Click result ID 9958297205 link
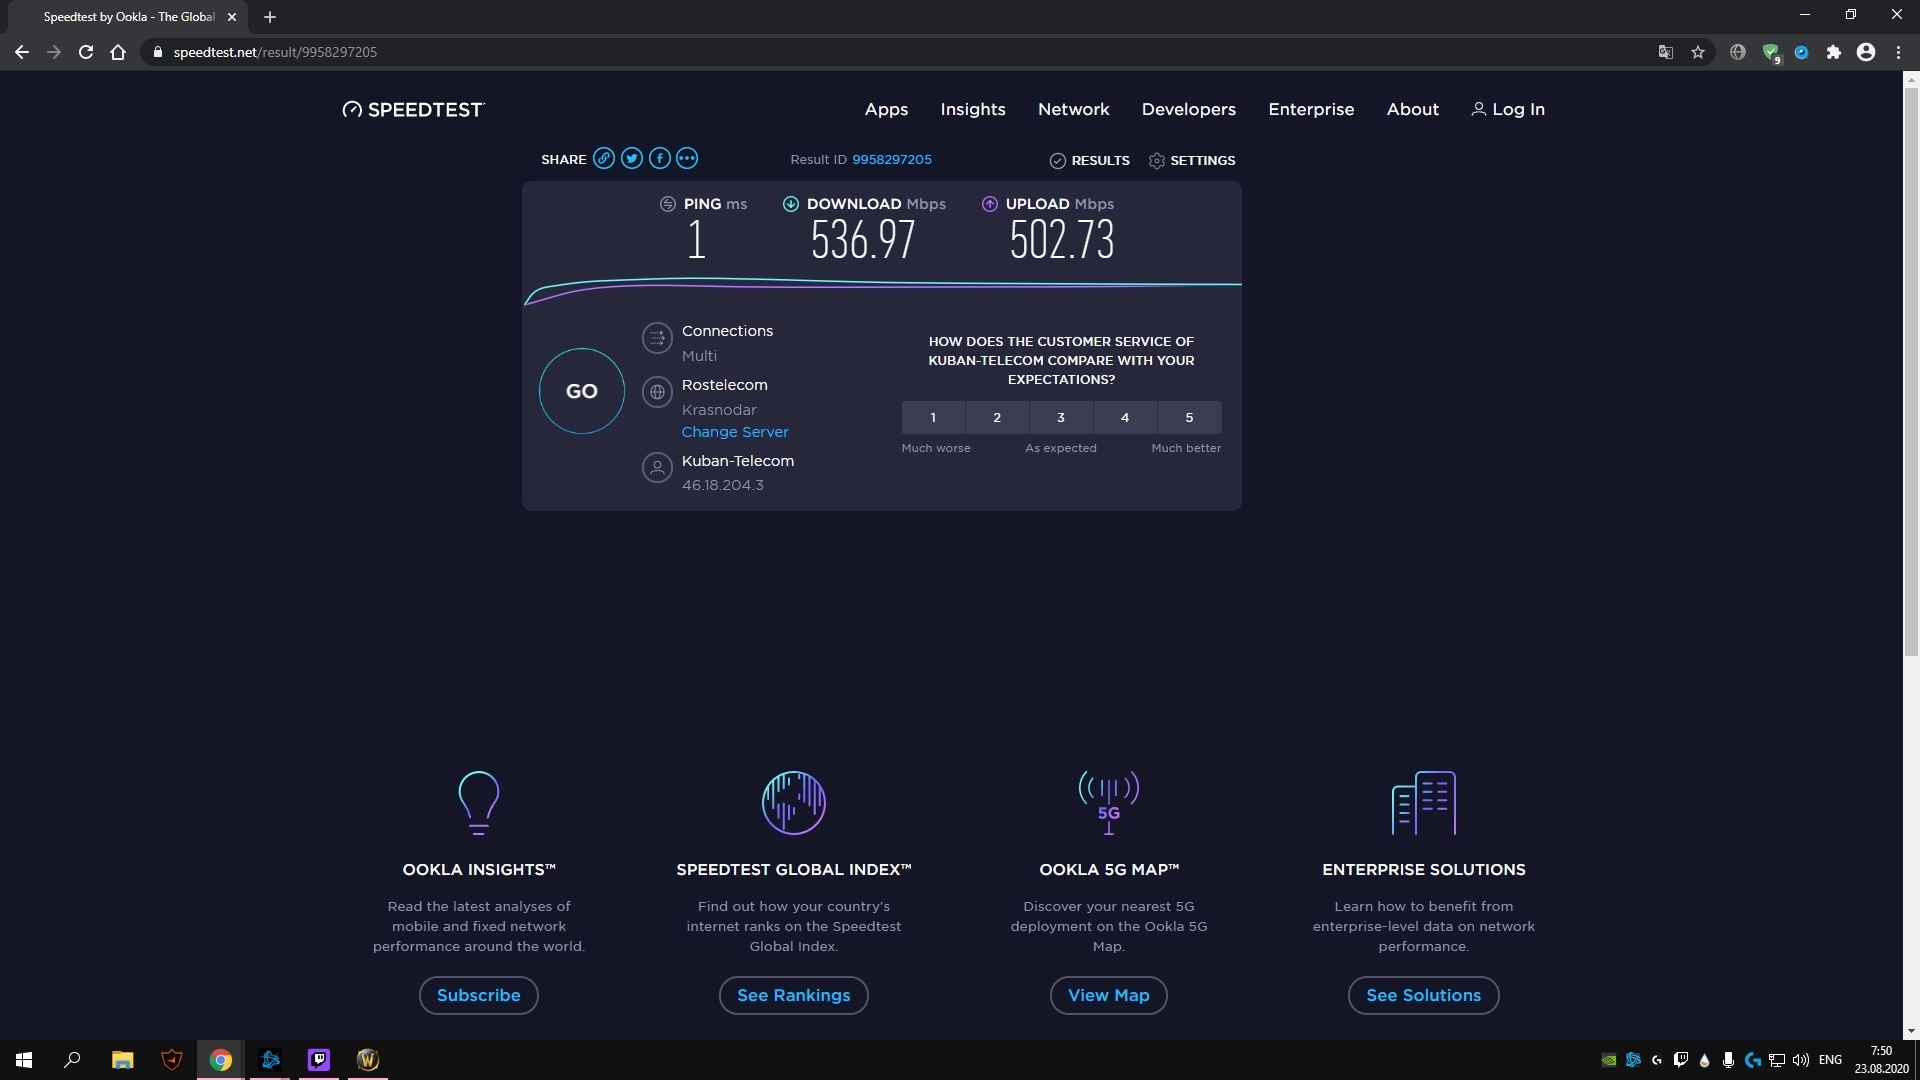This screenshot has height=1080, width=1920. click(891, 160)
